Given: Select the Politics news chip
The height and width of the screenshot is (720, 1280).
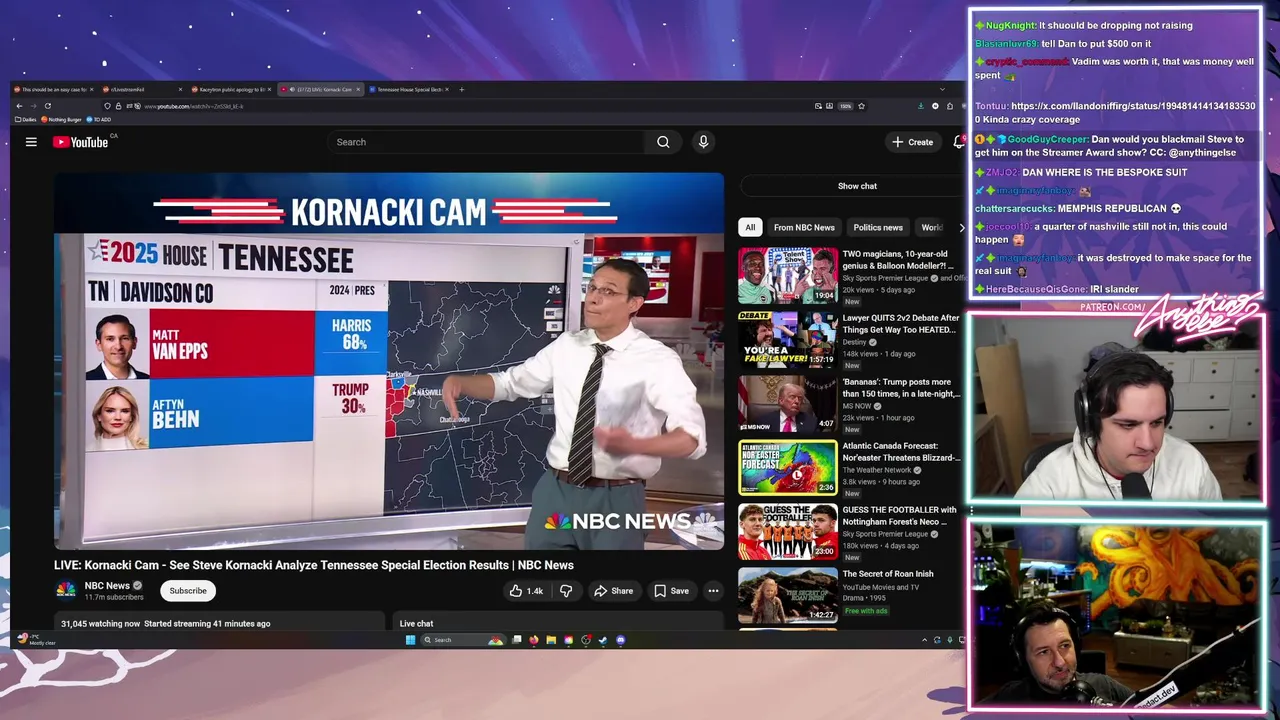Looking at the screenshot, I should (x=878, y=227).
